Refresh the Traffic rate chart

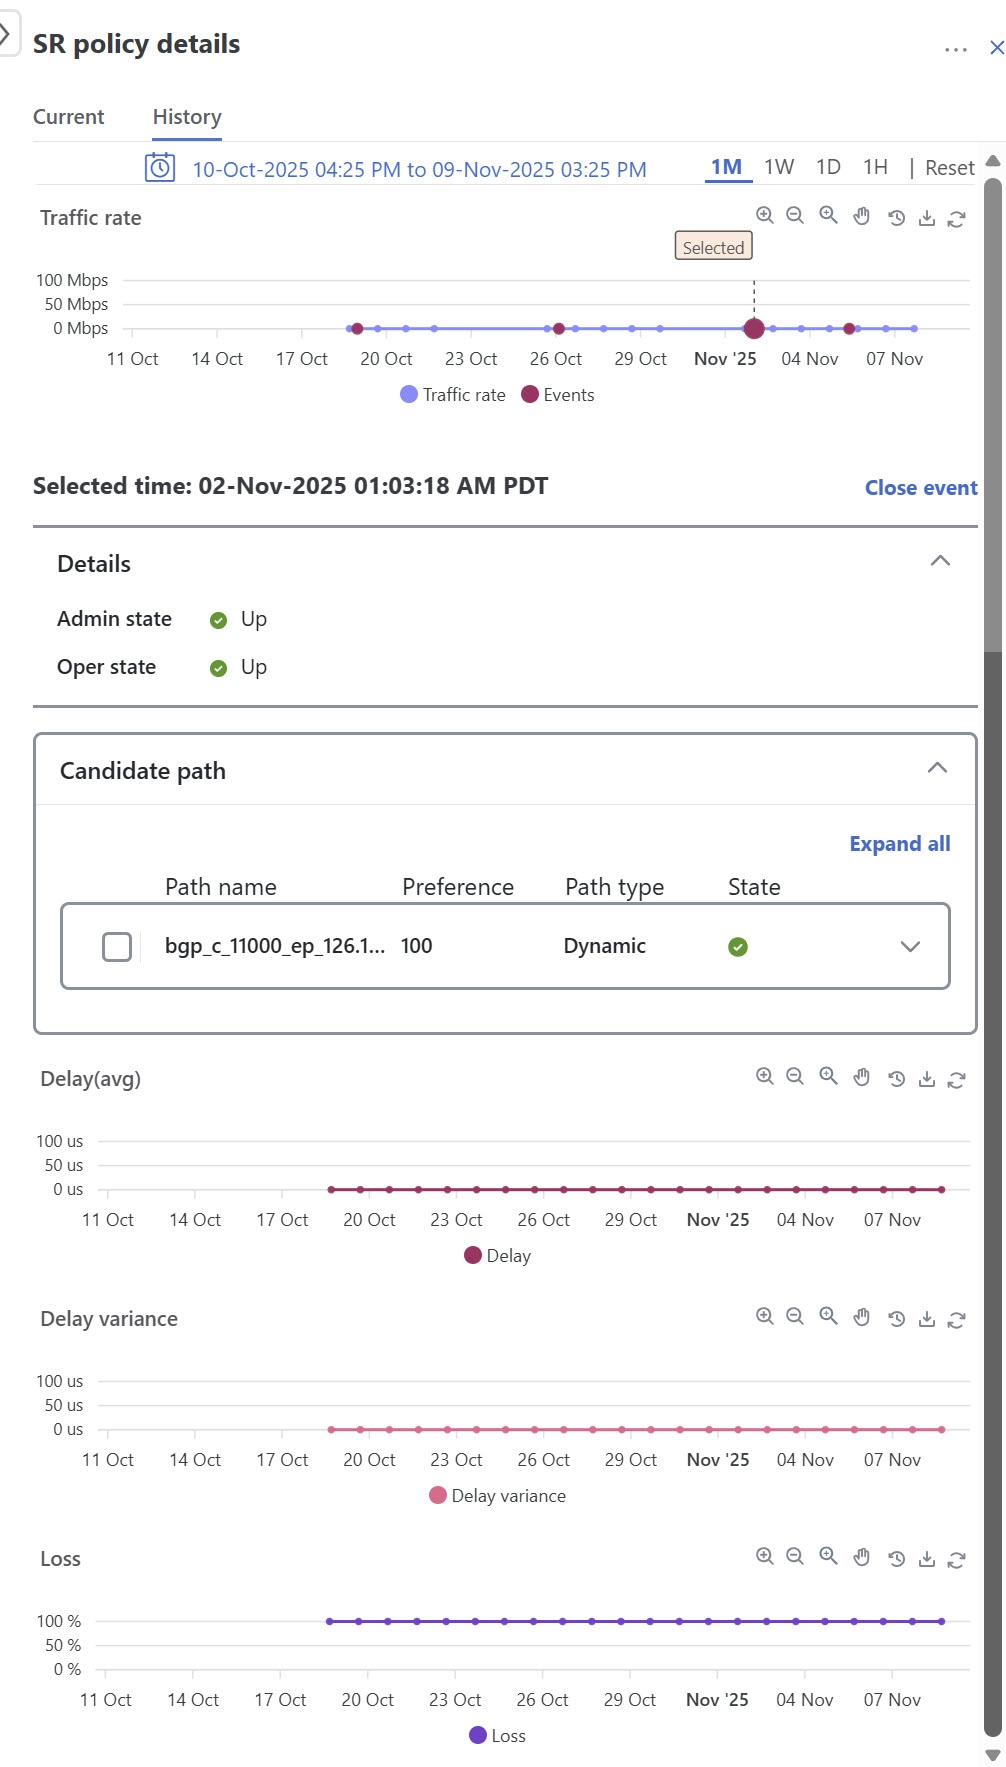point(956,219)
